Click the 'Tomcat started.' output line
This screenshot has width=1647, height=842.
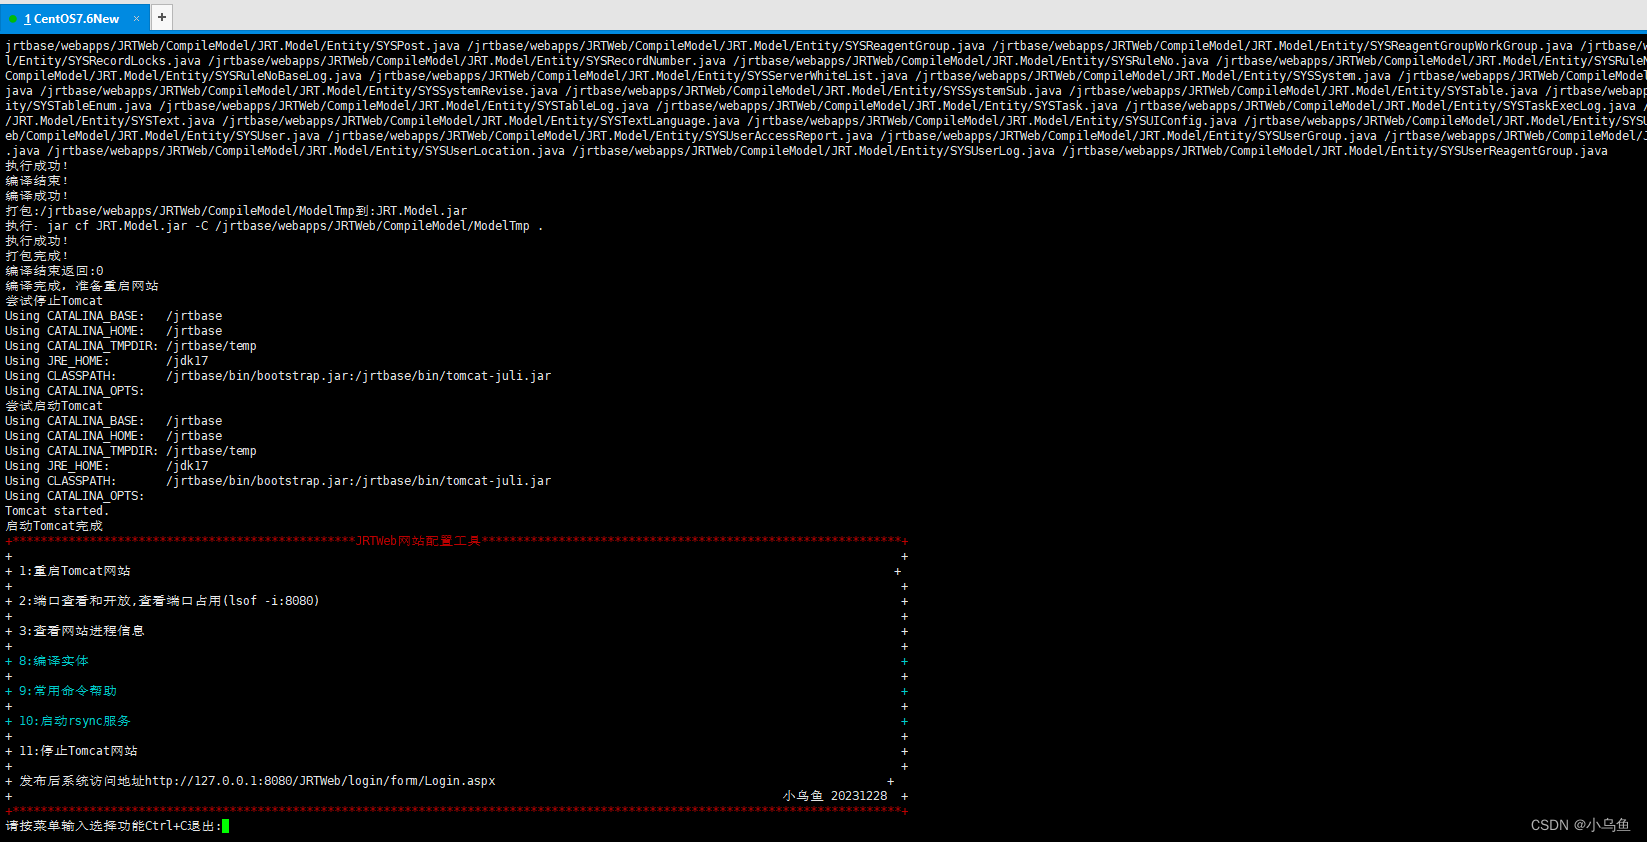click(x=57, y=511)
